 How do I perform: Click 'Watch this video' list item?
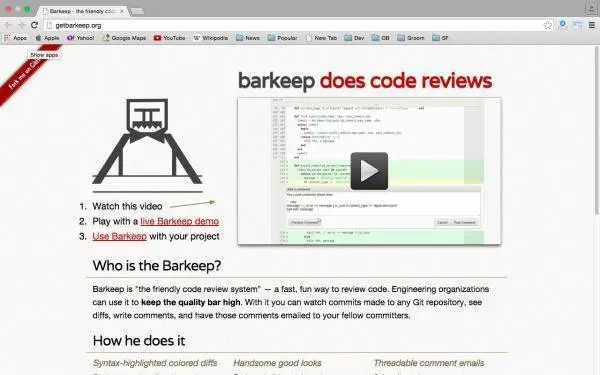[x=127, y=206]
